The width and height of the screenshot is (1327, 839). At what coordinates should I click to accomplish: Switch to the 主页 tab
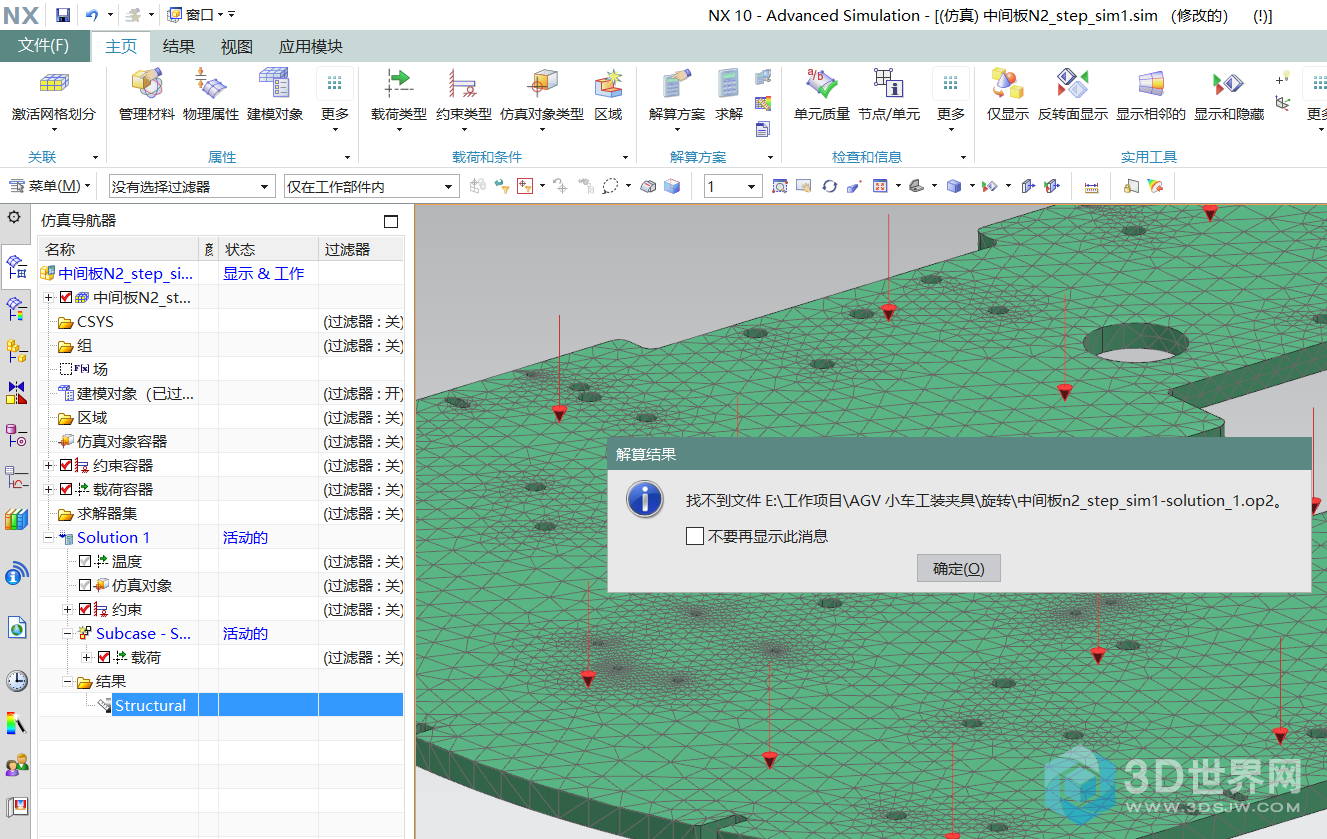(121, 47)
